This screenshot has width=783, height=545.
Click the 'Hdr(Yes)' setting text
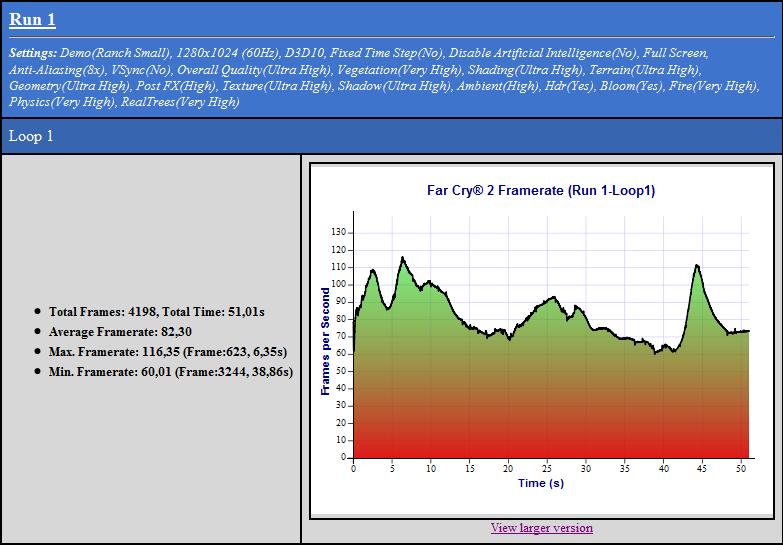click(570, 86)
